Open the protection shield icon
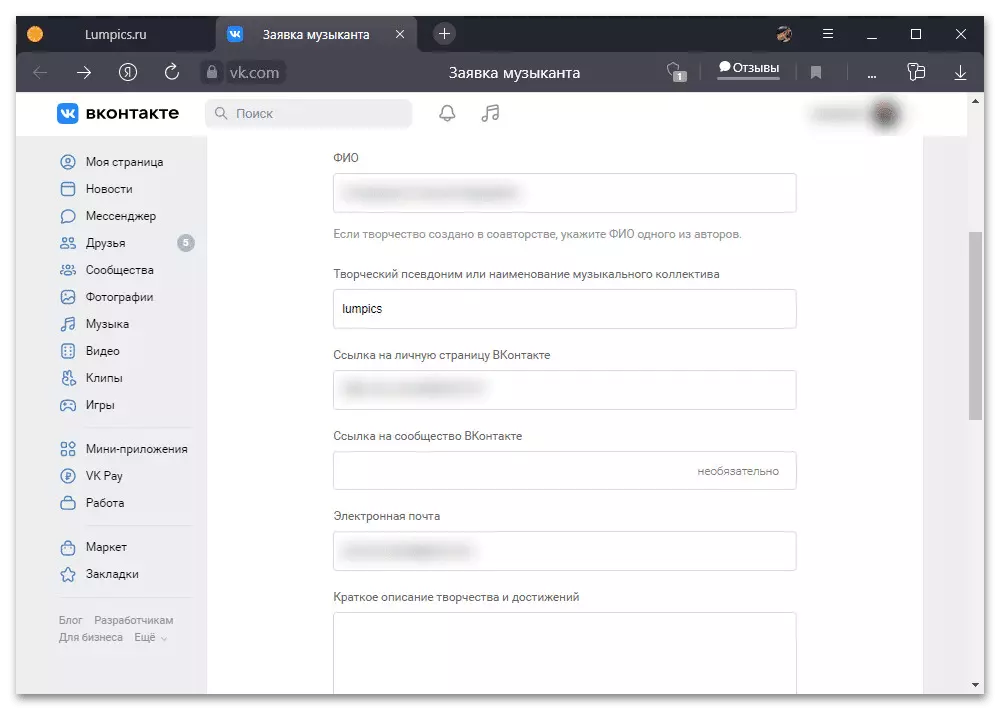Screen dimensions: 1000x710 [x=675, y=71]
